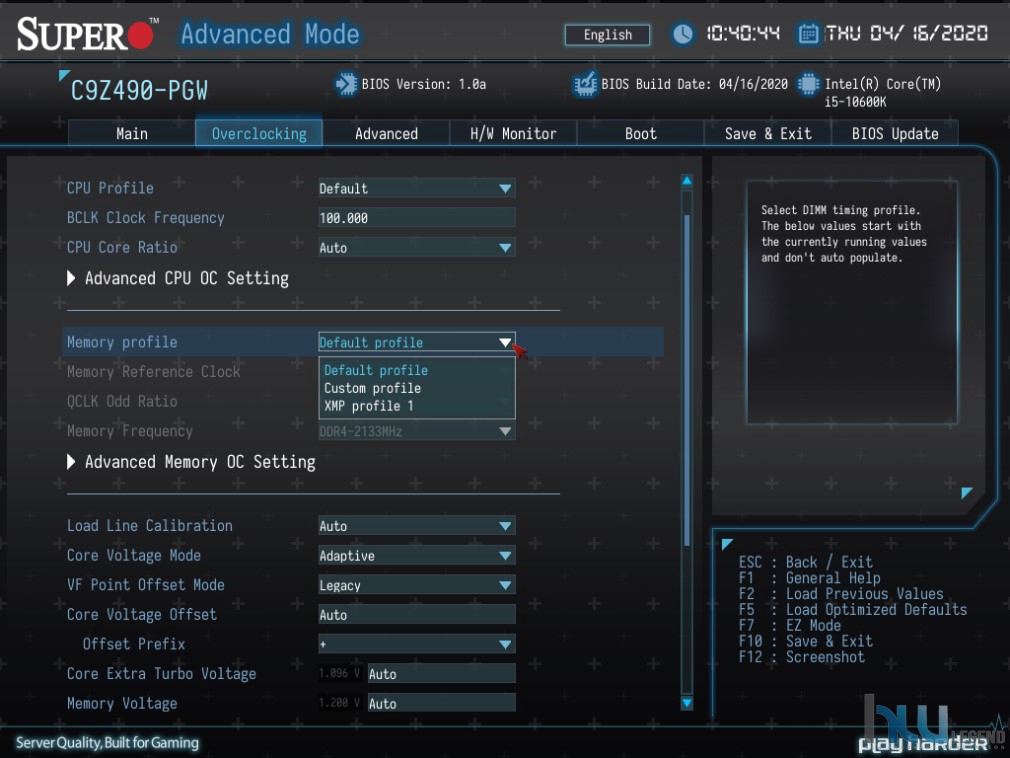Image resolution: width=1010 pixels, height=758 pixels.
Task: Click F5 : Load Optimized Defaults hint
Action: point(853,610)
